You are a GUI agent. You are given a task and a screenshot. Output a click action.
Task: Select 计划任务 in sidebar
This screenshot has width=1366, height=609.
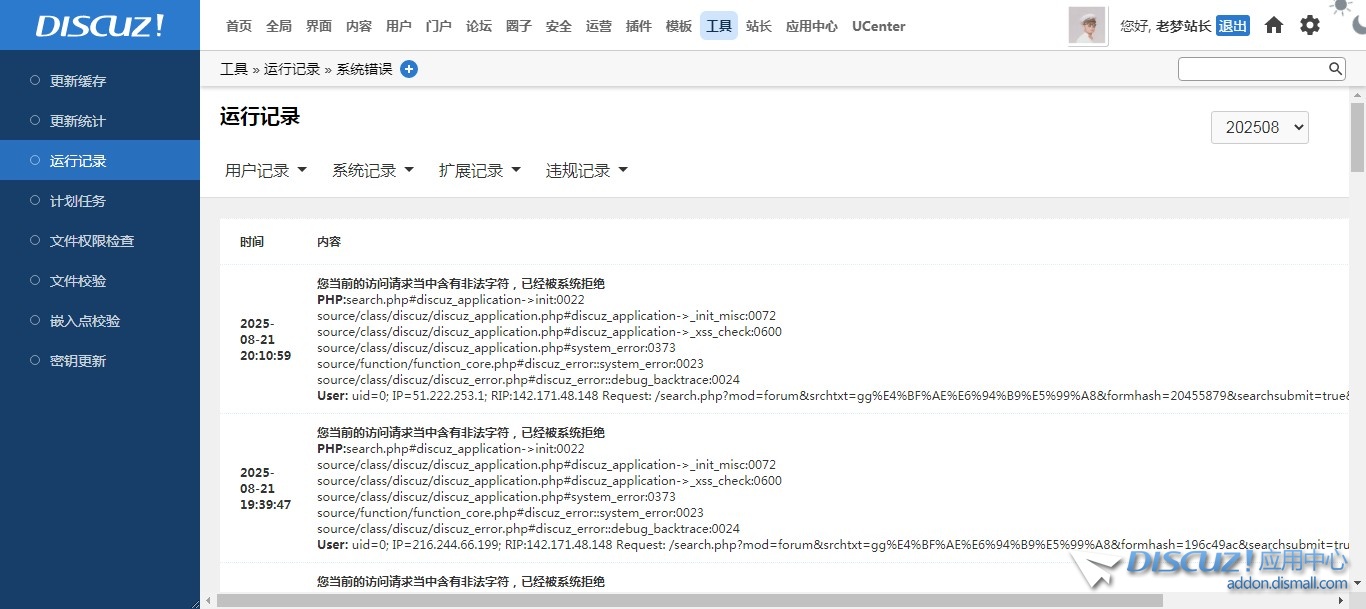(100, 201)
